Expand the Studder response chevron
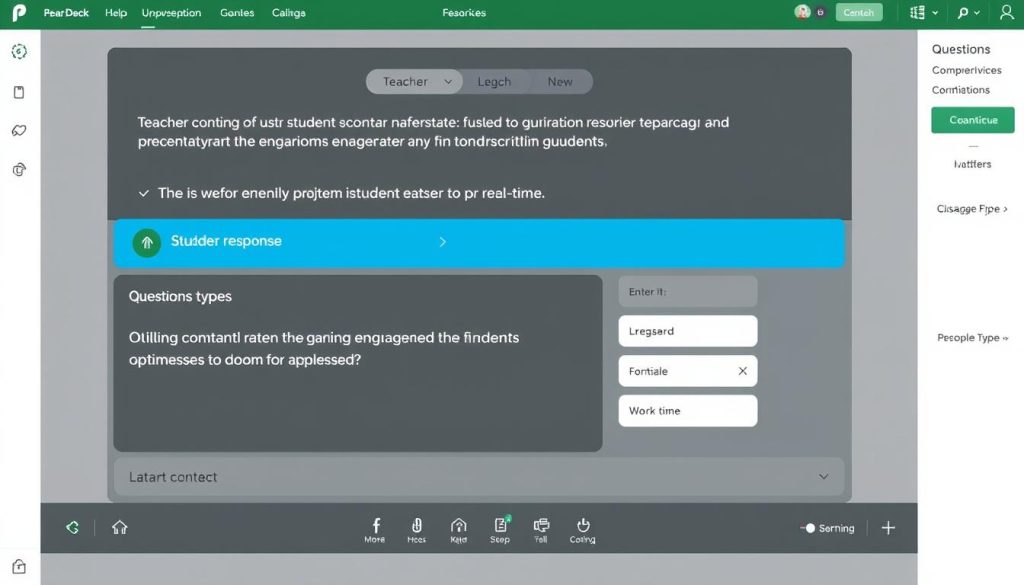1024x585 pixels. 442,242
